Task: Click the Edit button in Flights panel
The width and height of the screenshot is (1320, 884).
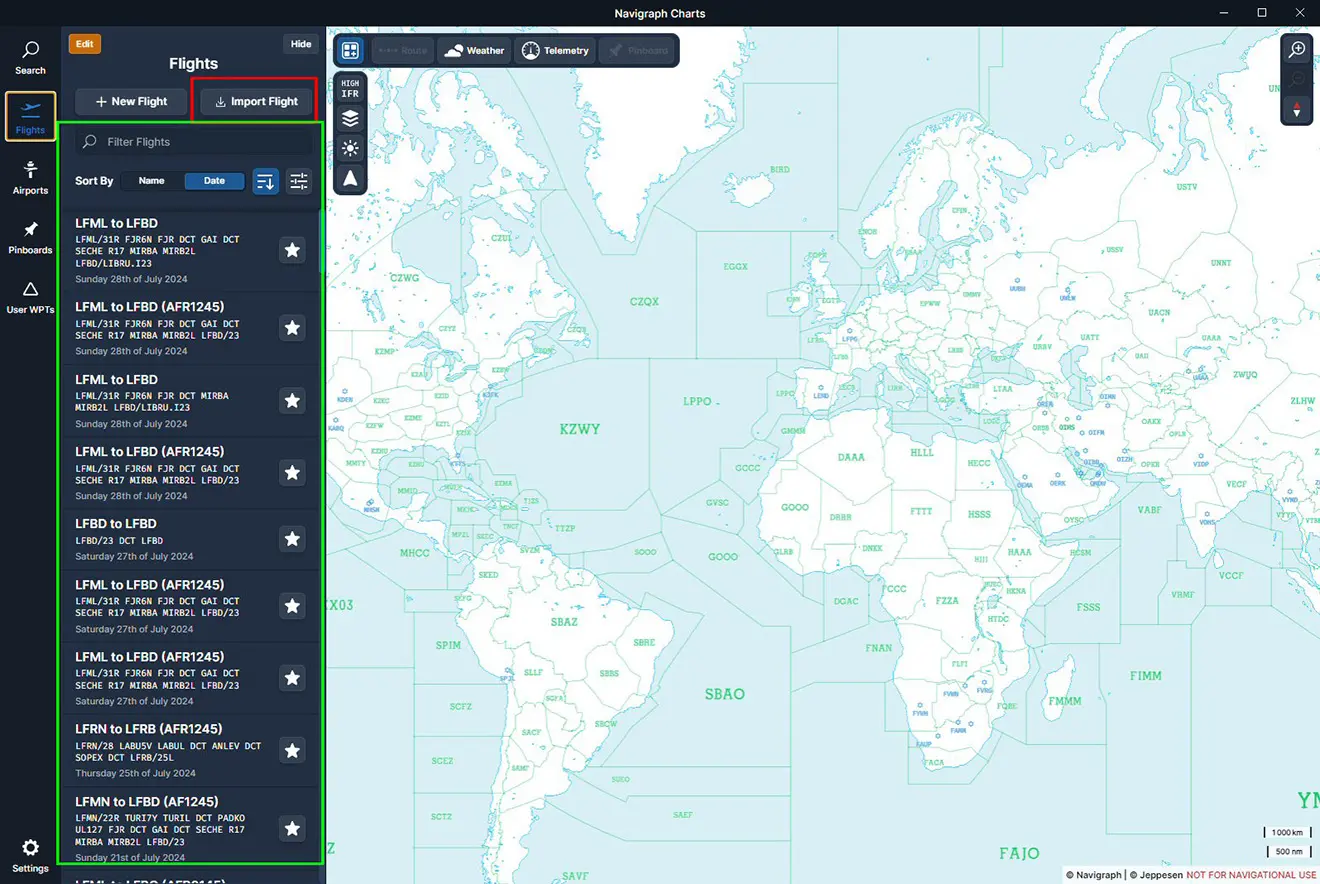Action: [85, 44]
